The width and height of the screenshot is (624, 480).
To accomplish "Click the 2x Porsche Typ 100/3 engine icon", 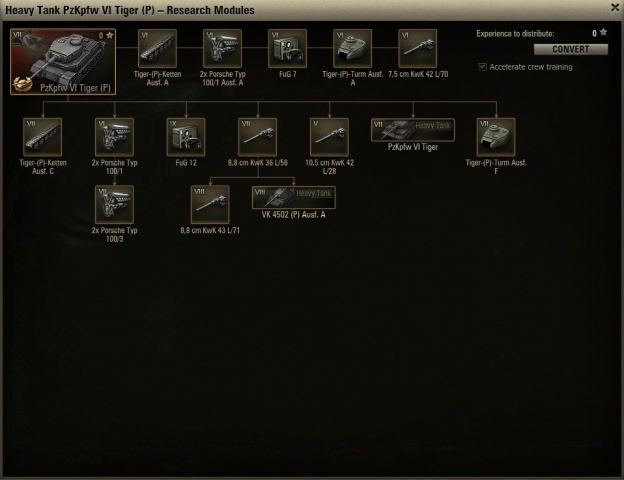I will pos(115,205).
